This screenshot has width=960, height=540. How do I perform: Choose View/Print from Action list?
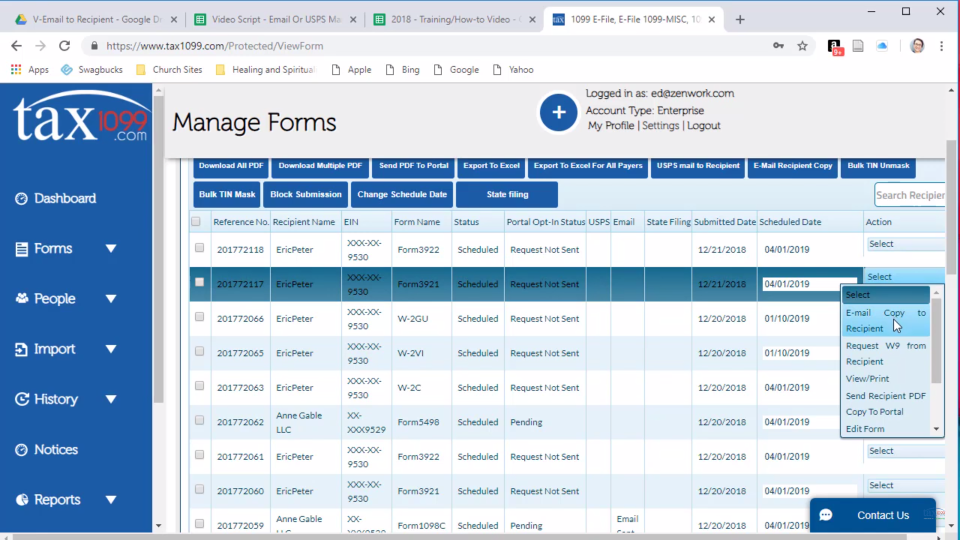click(886, 378)
